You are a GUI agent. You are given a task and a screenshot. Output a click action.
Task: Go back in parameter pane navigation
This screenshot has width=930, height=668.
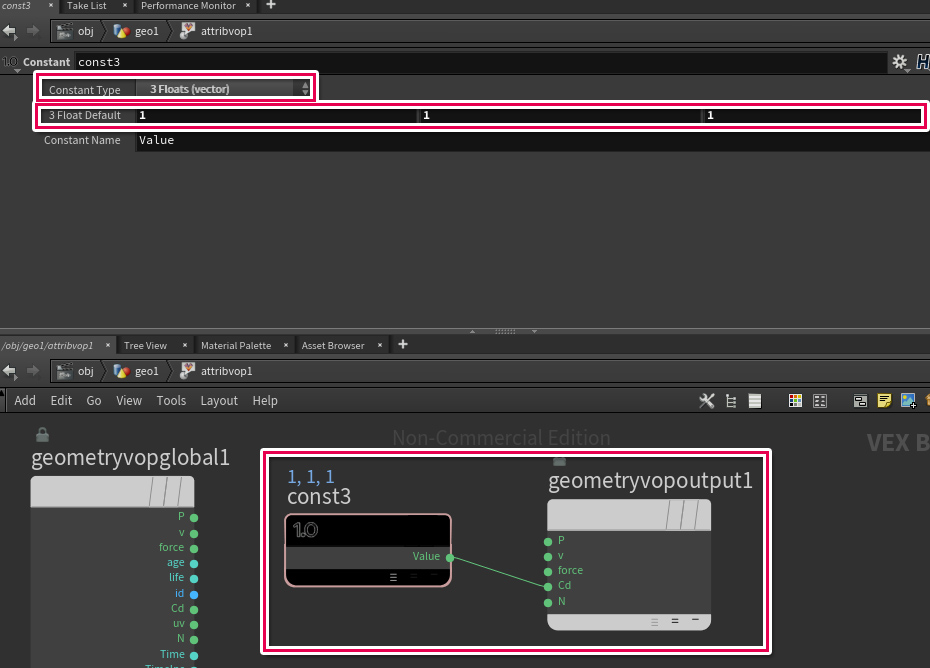[9, 31]
